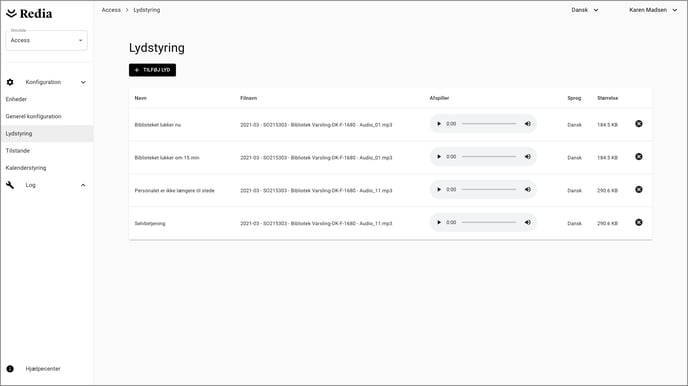This screenshot has width=688, height=386.
Task: Open the Hjælpecenter link
Action: pyautogui.click(x=43, y=369)
